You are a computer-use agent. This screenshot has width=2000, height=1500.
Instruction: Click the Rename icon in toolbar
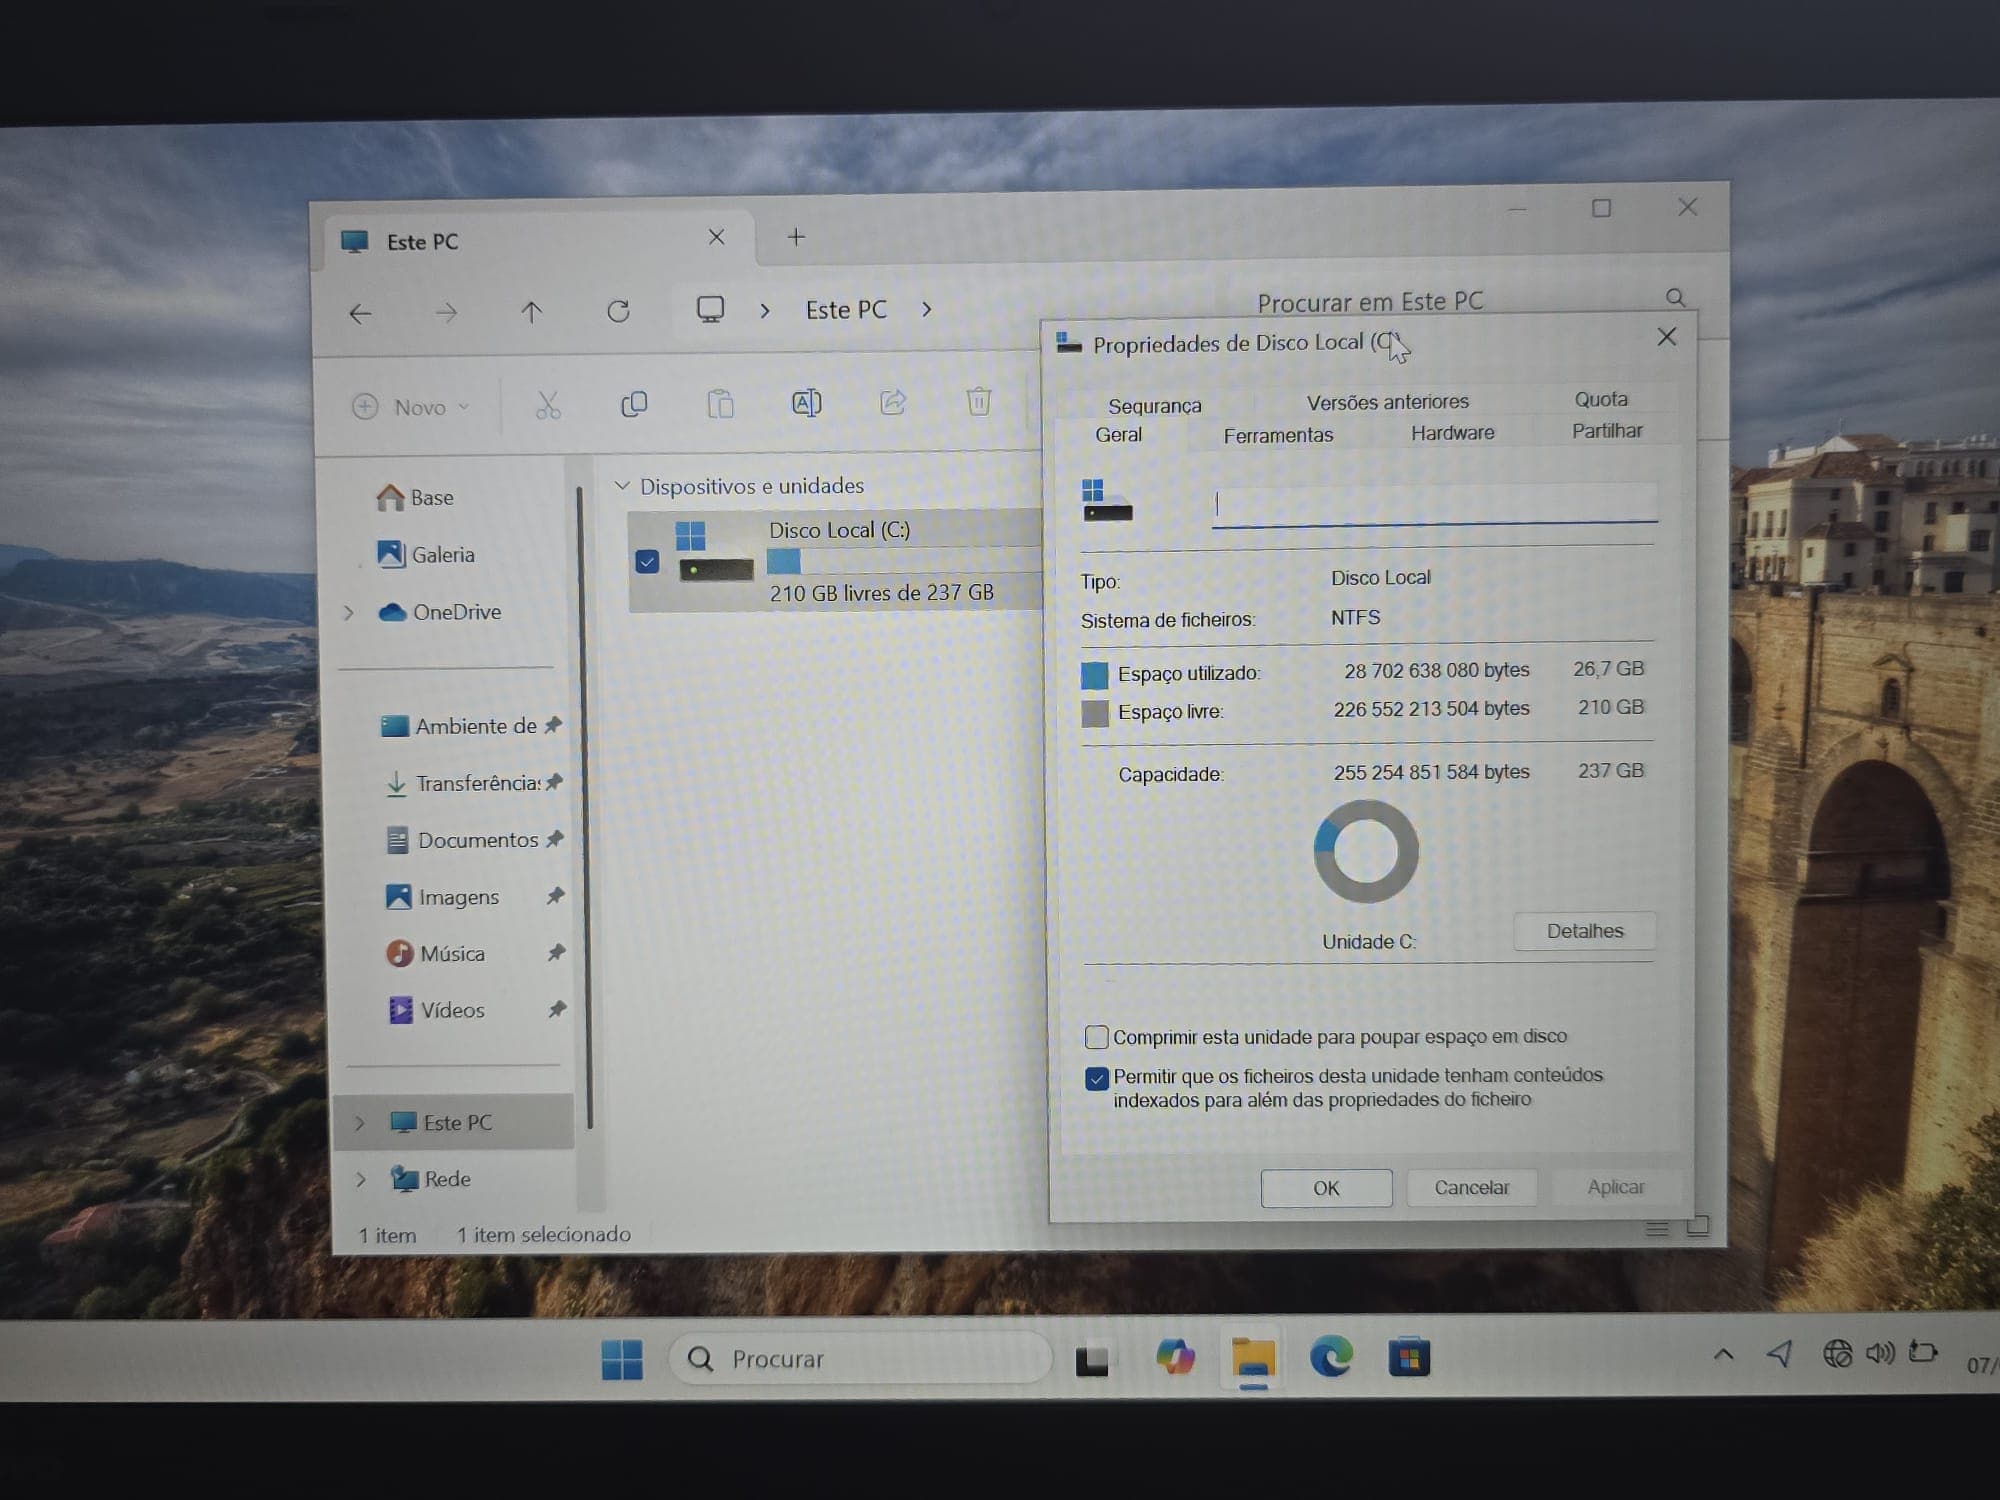point(806,403)
